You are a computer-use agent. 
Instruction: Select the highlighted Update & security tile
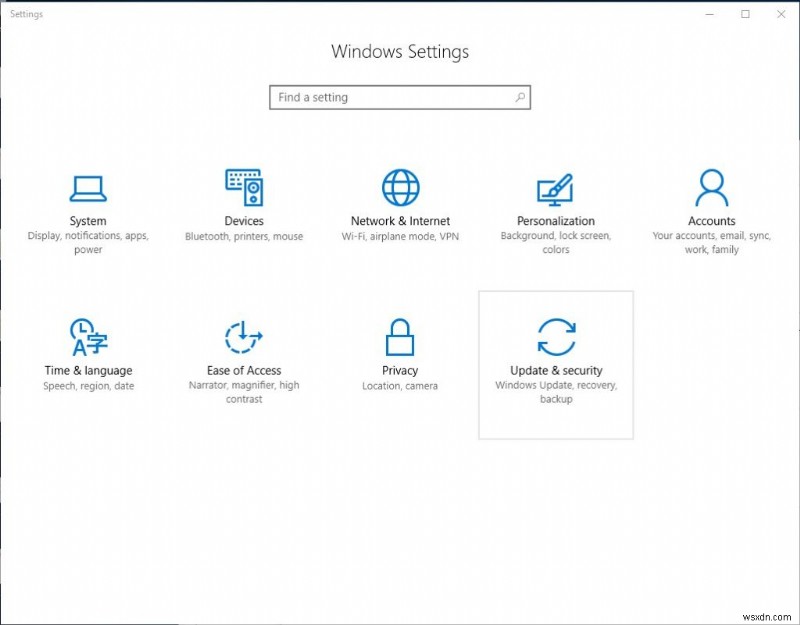click(556, 363)
